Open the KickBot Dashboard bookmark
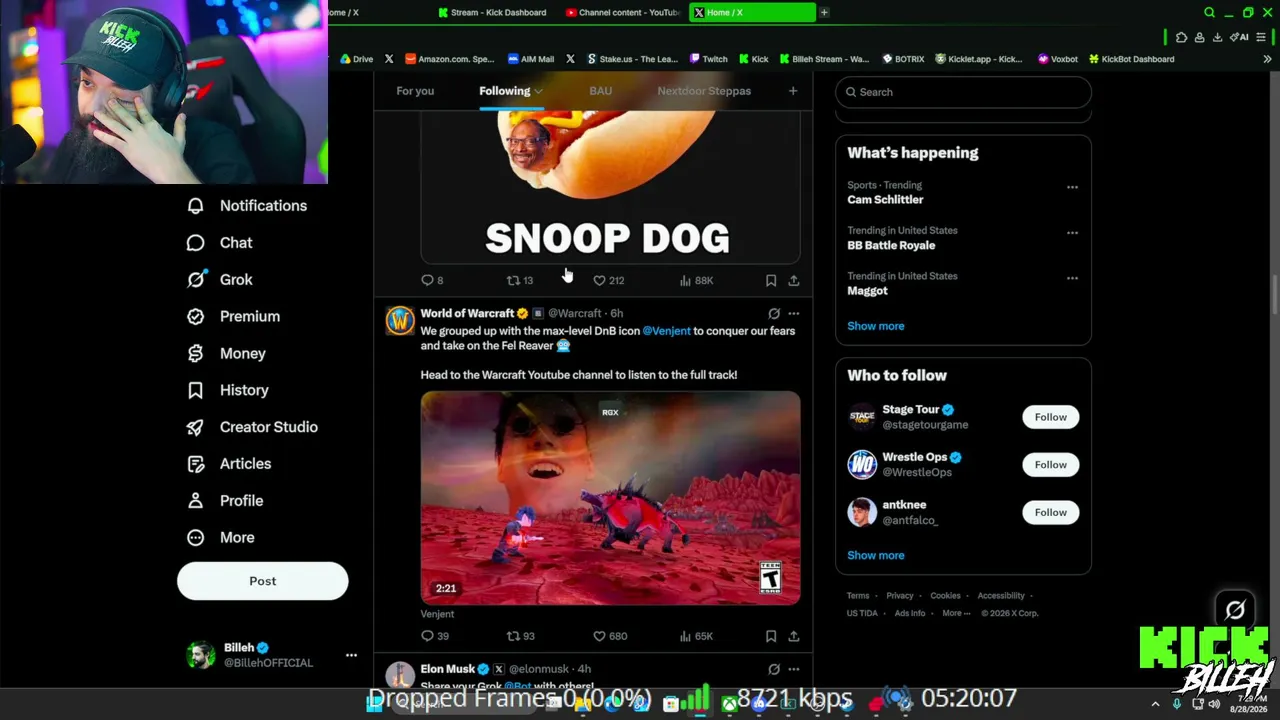This screenshot has height=720, width=1280. pos(1131,59)
